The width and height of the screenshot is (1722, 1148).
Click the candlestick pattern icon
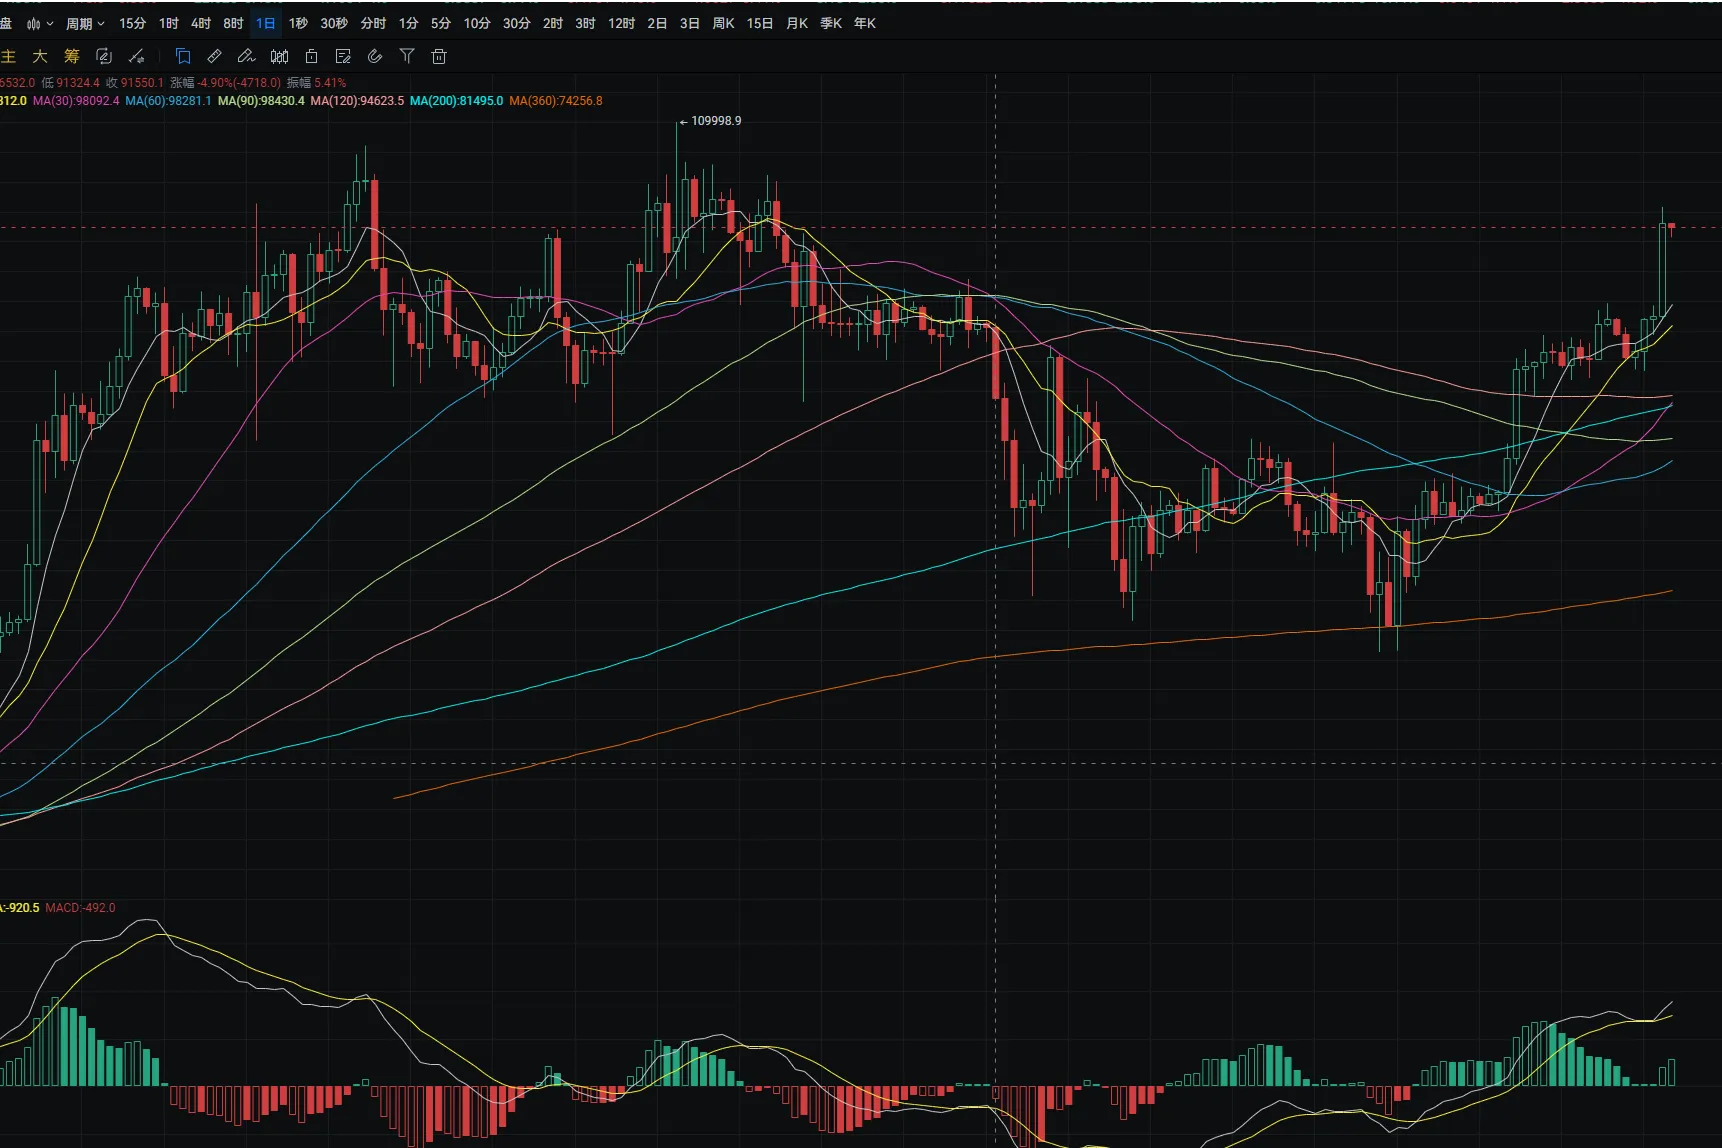pyautogui.click(x=279, y=56)
